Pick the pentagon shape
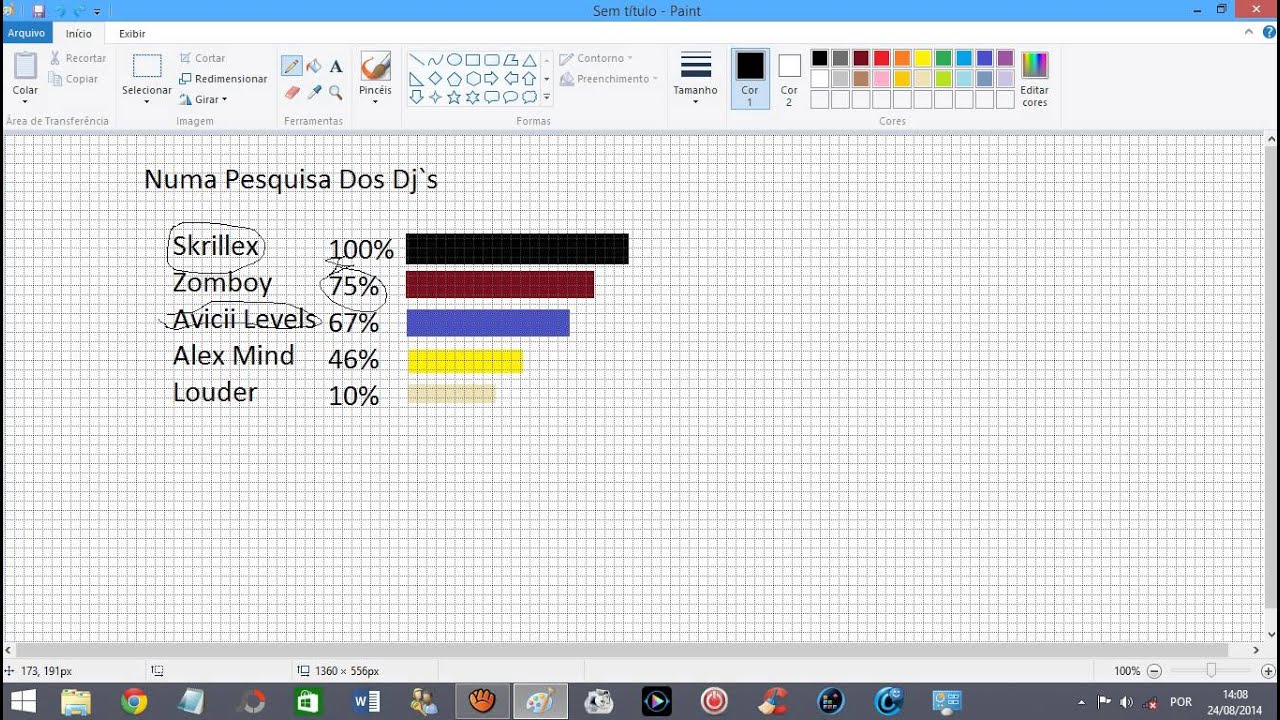This screenshot has width=1280, height=720. (x=454, y=78)
